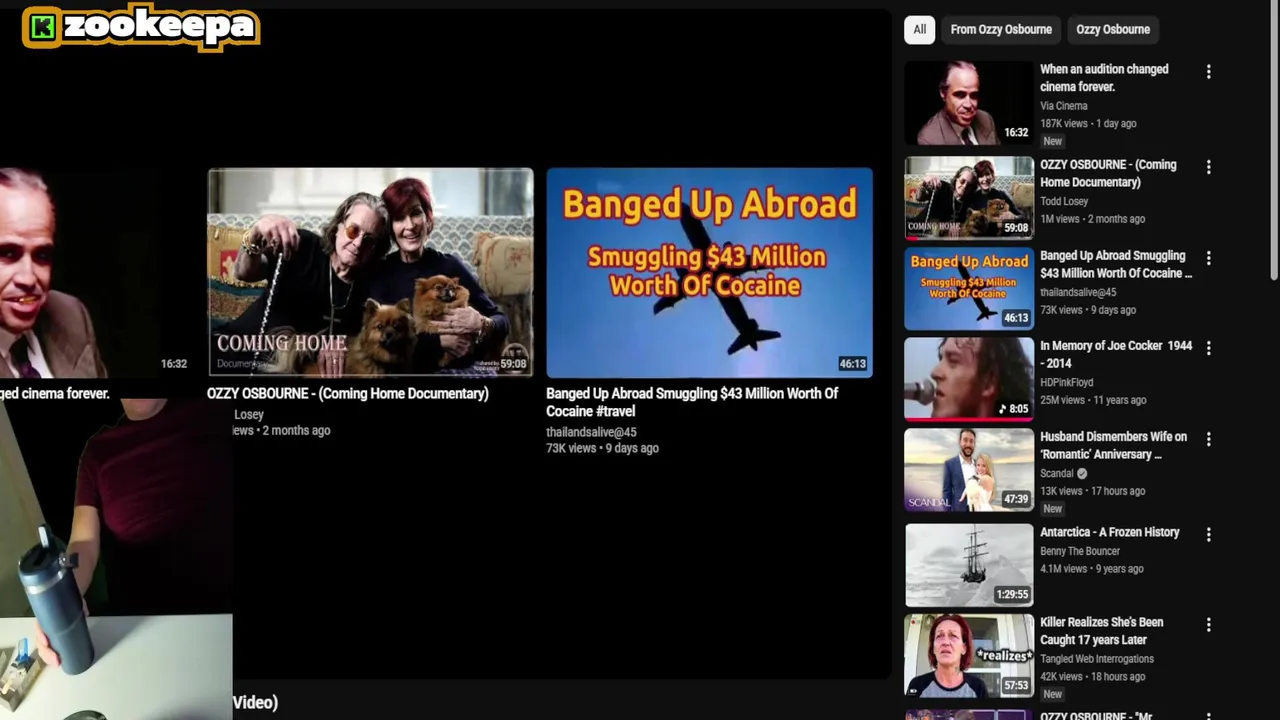
Task: Click the '25M views • 11 years ago' text
Action: [1093, 400]
